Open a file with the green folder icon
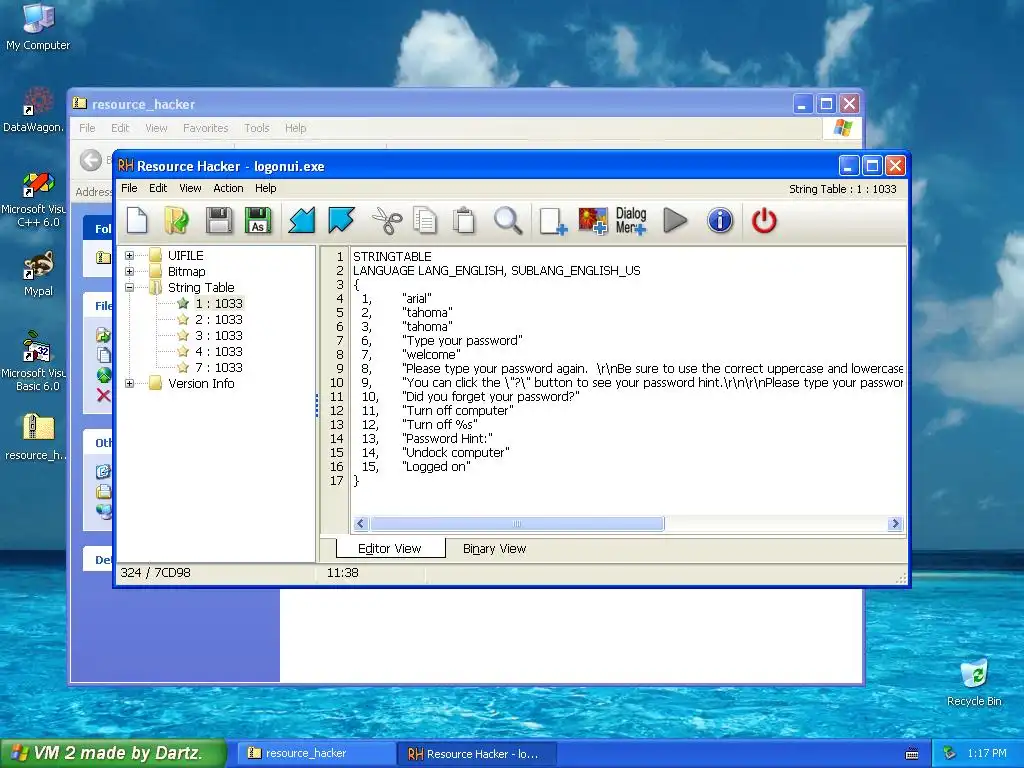Screen dimensions: 1024x768 177,221
